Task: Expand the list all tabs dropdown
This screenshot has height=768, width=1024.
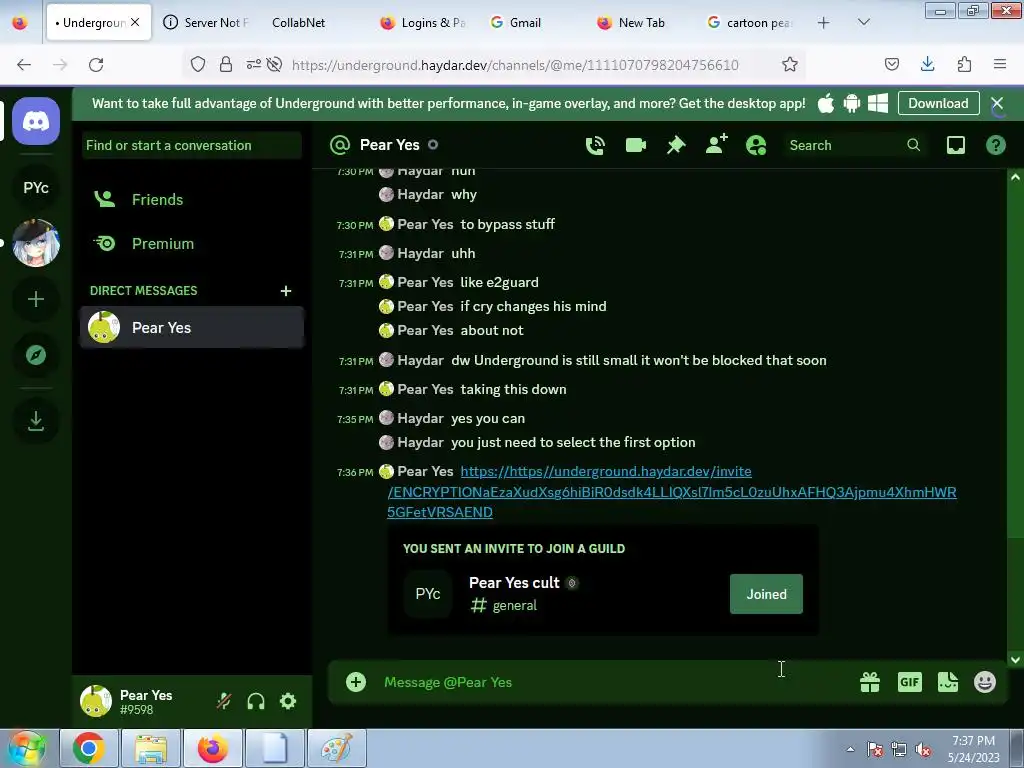Action: [x=863, y=23]
